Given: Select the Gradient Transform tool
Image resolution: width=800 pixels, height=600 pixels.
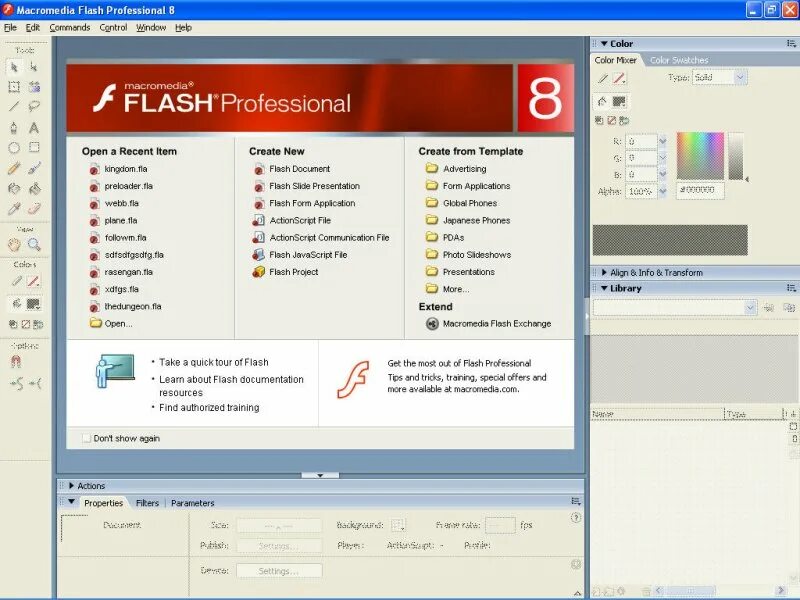Looking at the screenshot, I should pos(34,87).
